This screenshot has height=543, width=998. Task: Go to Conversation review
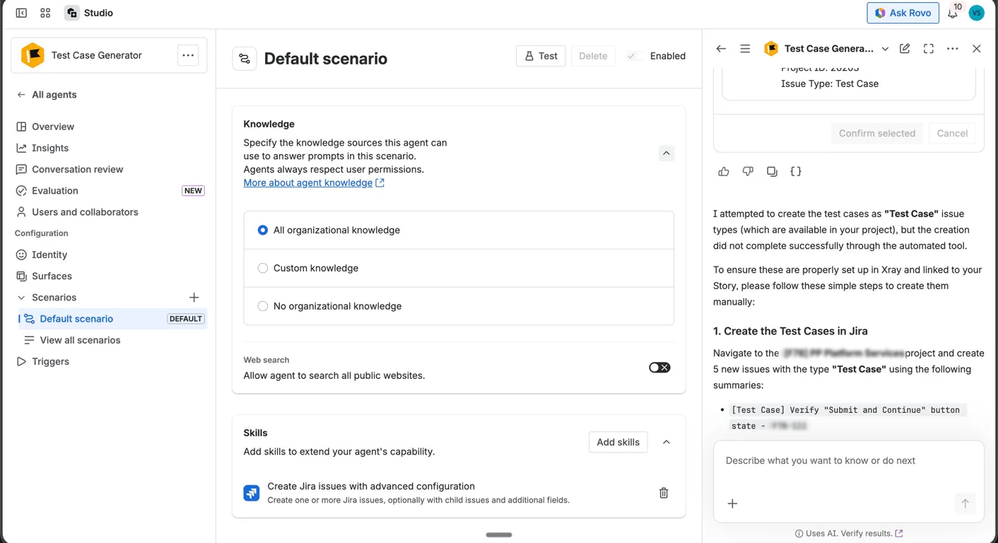click(x=77, y=169)
